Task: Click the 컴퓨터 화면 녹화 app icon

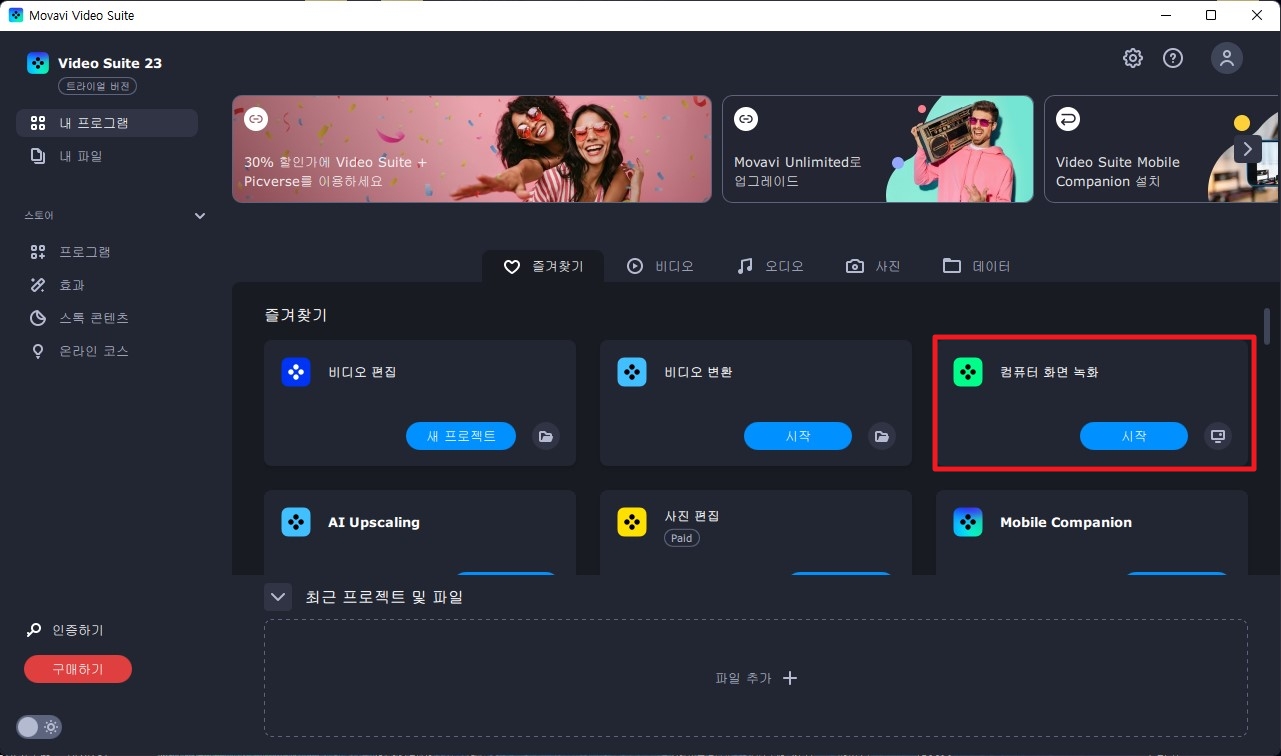Action: 968,372
